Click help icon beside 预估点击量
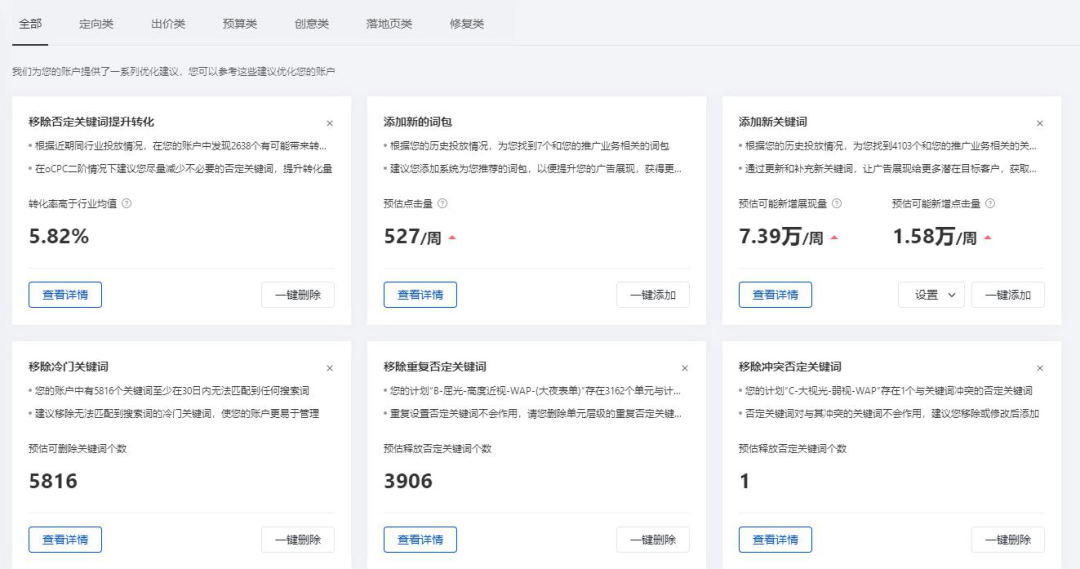Screen dimensions: 1080x569 coord(442,203)
